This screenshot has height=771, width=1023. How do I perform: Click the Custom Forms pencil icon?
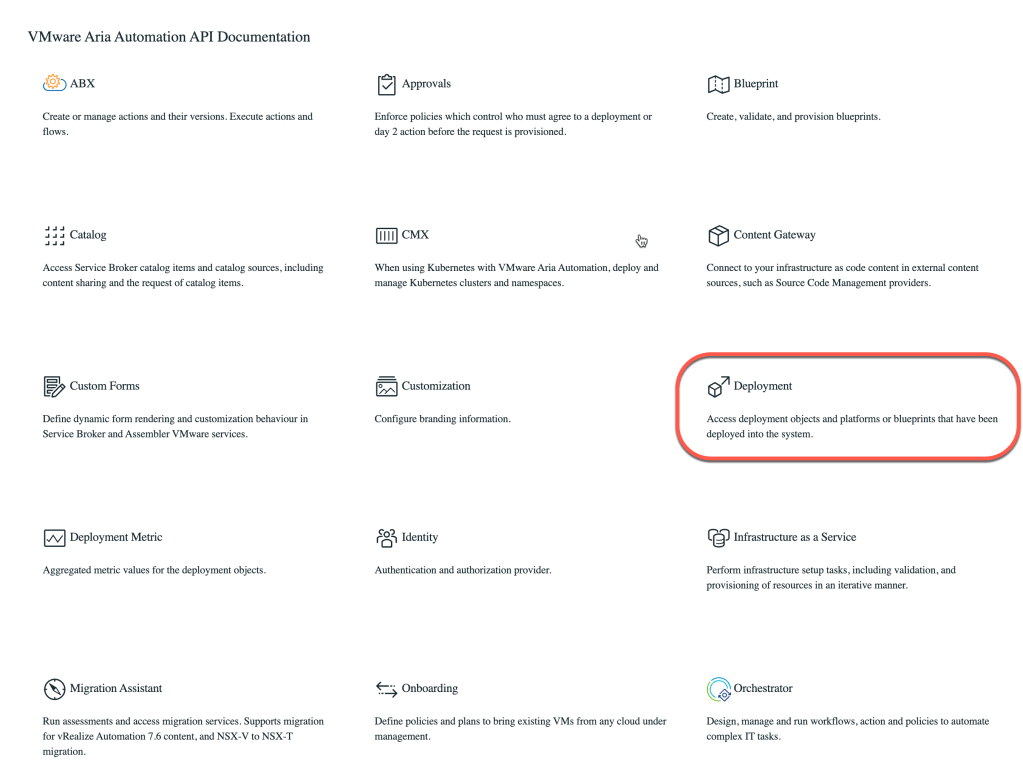tap(52, 386)
